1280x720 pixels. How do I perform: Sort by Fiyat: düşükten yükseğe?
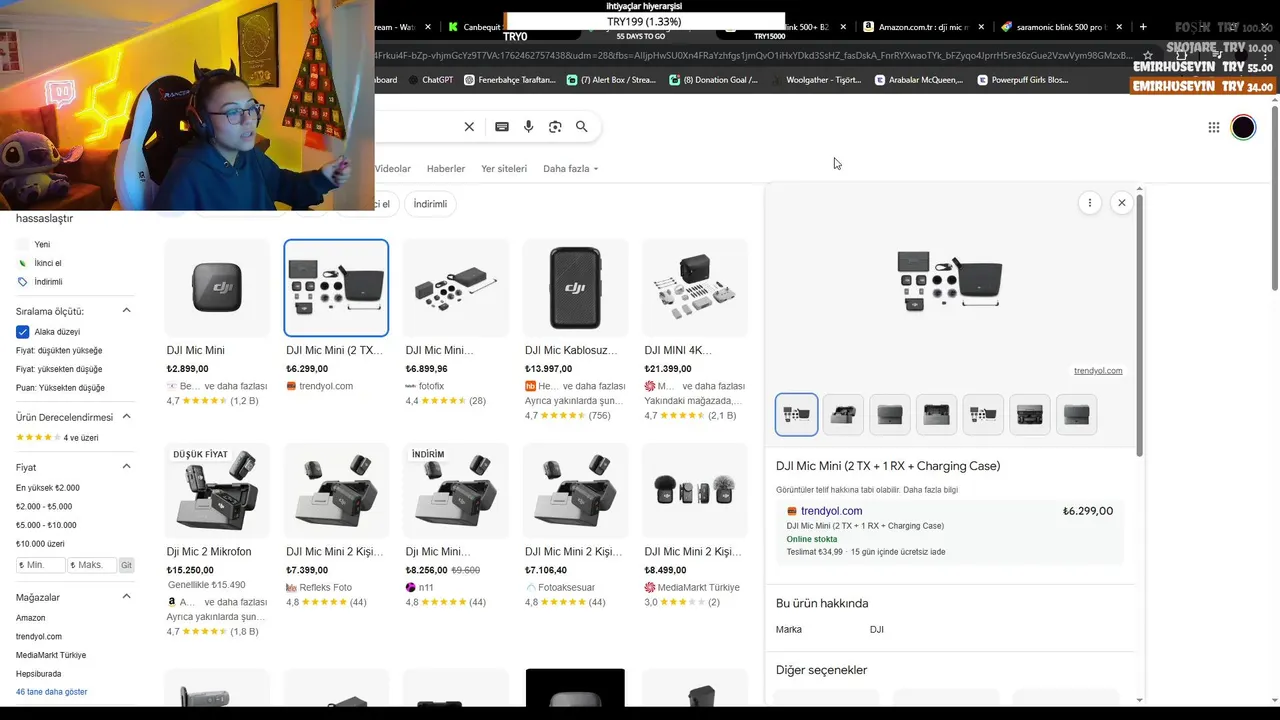[59, 351]
